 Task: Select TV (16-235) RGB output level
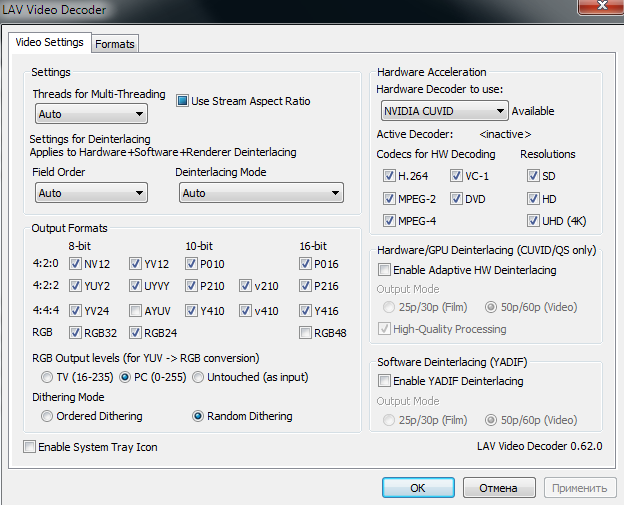coord(46,377)
